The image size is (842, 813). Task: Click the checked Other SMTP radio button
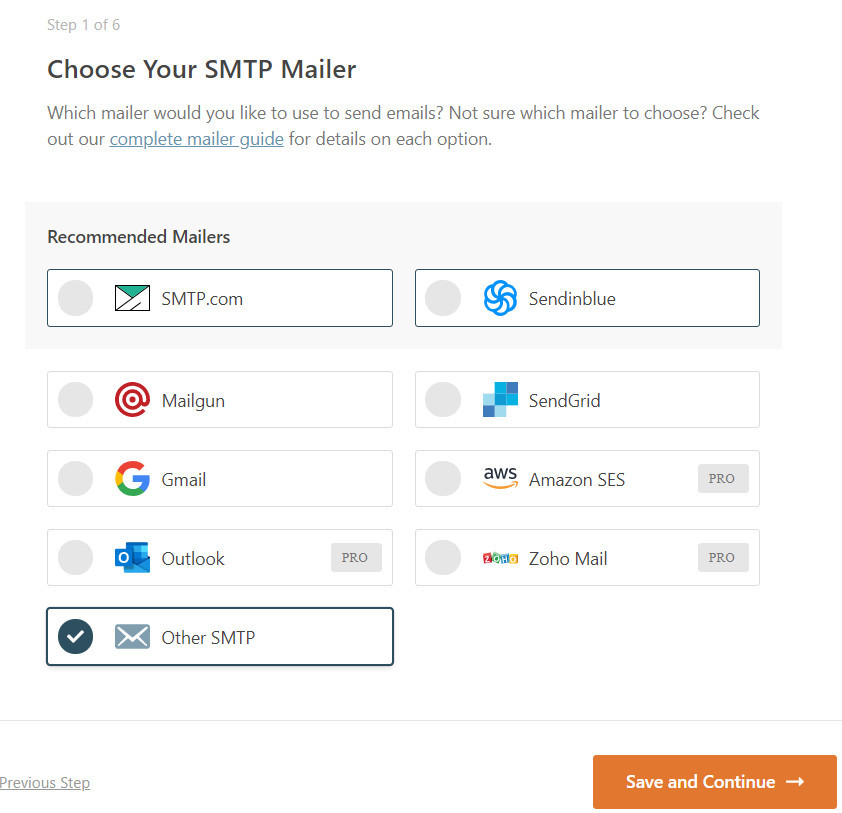tap(76, 637)
